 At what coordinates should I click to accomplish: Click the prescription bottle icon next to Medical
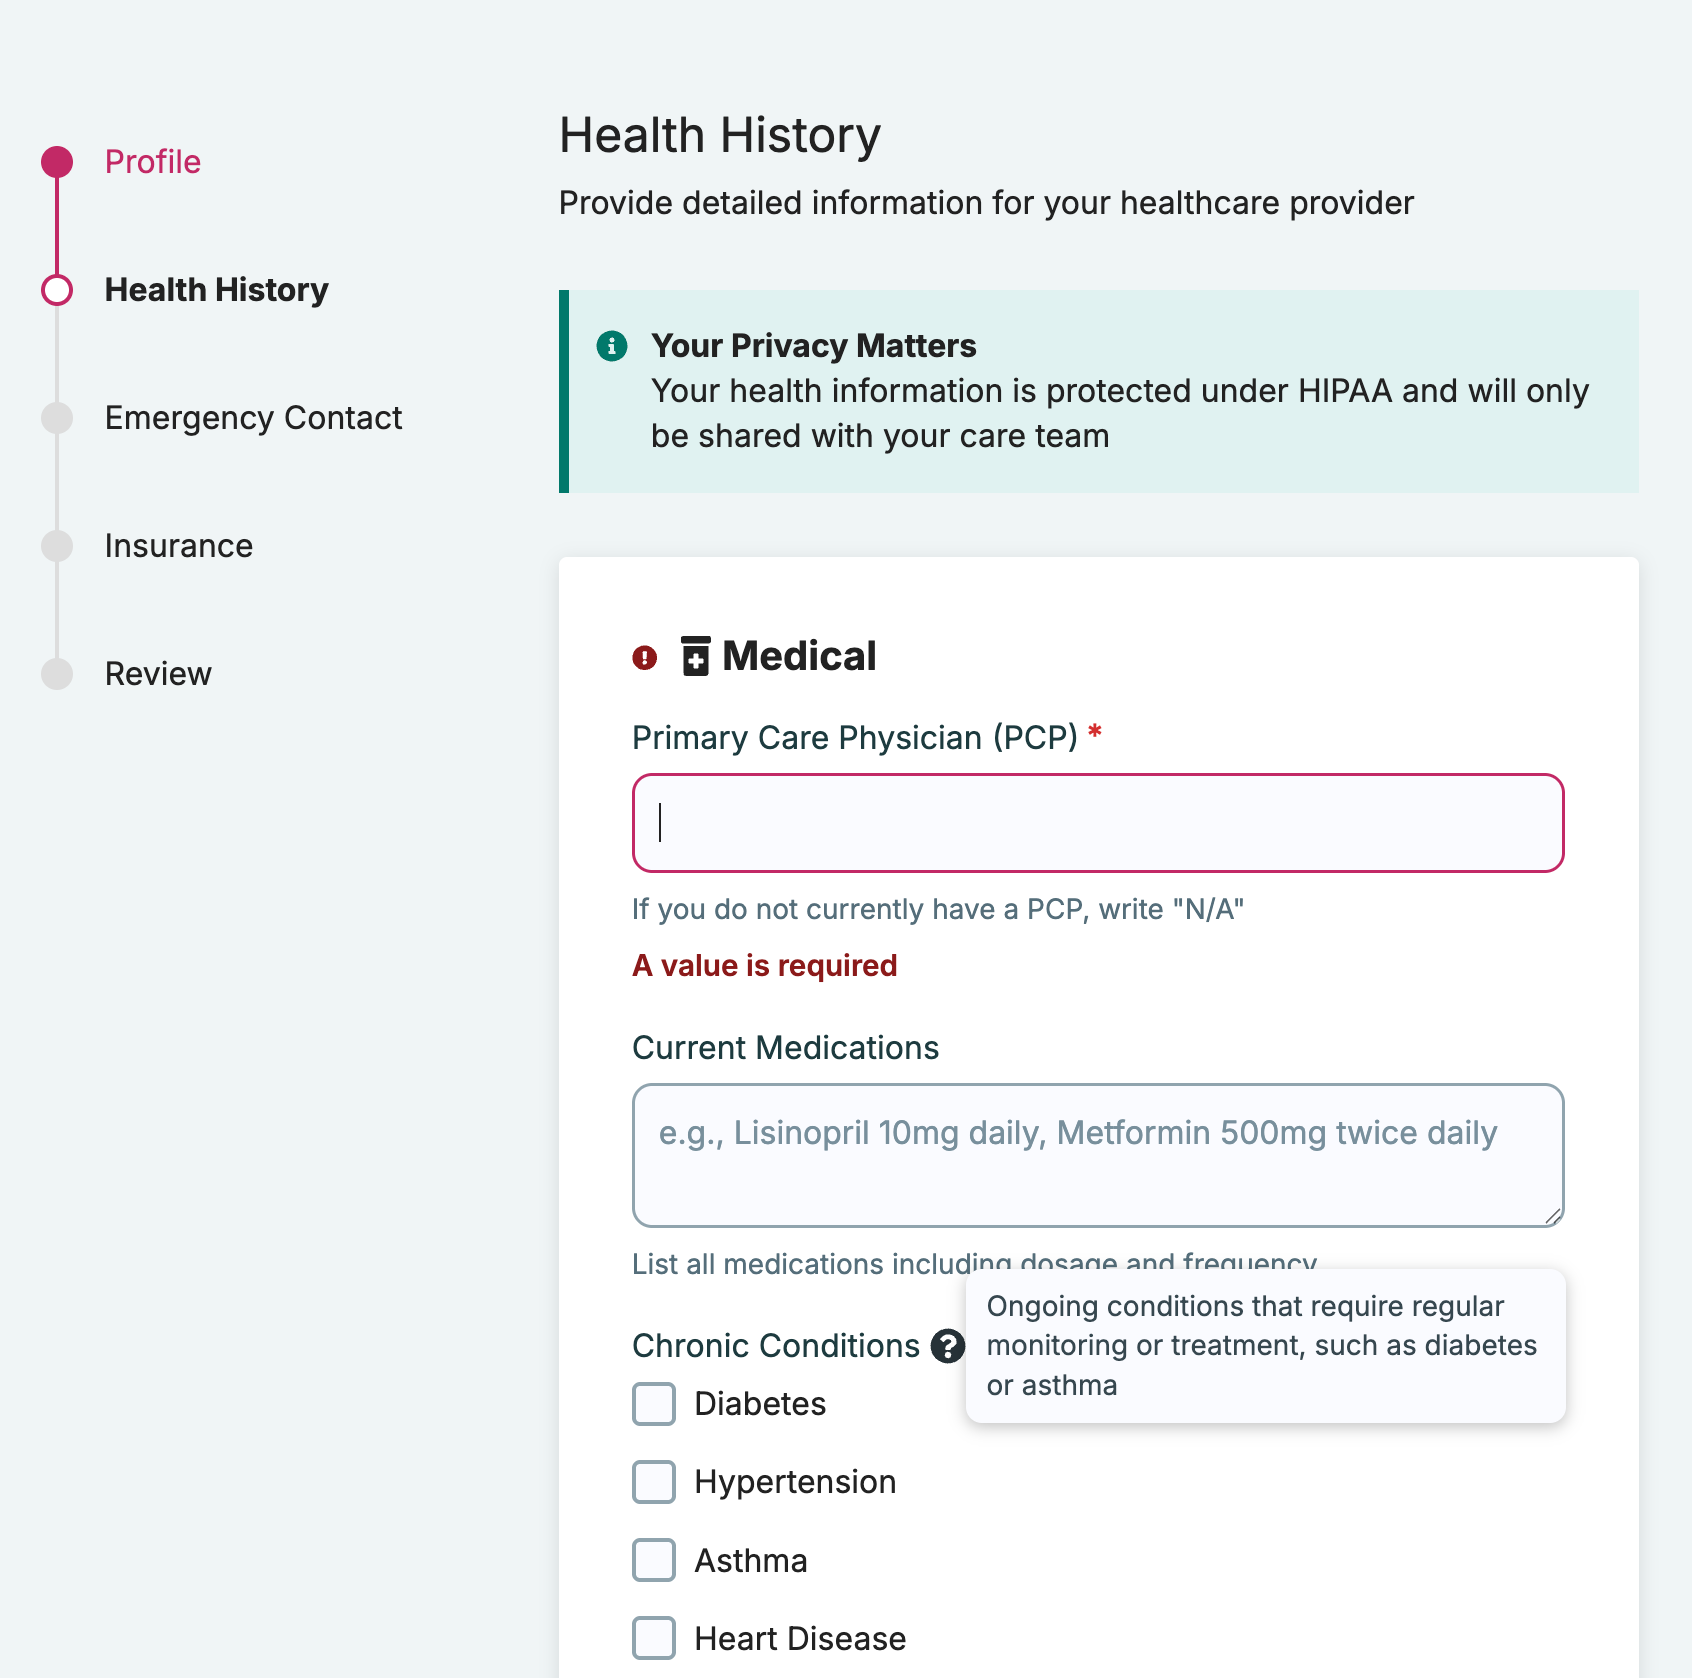click(696, 656)
